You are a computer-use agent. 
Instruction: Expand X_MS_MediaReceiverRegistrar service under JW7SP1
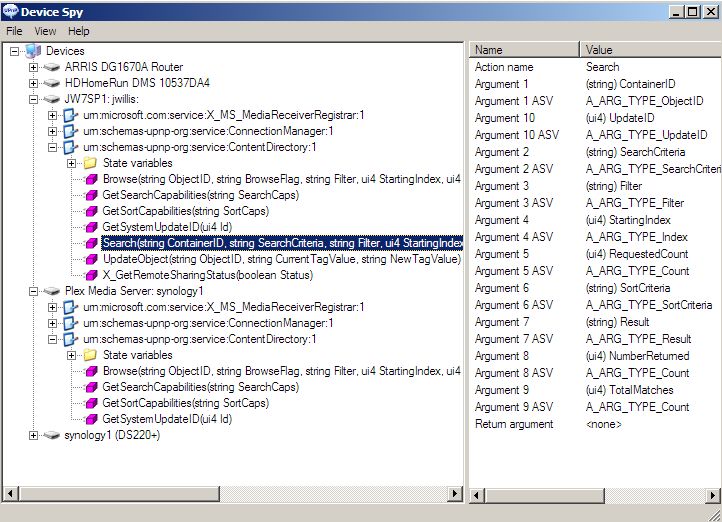coord(52,115)
